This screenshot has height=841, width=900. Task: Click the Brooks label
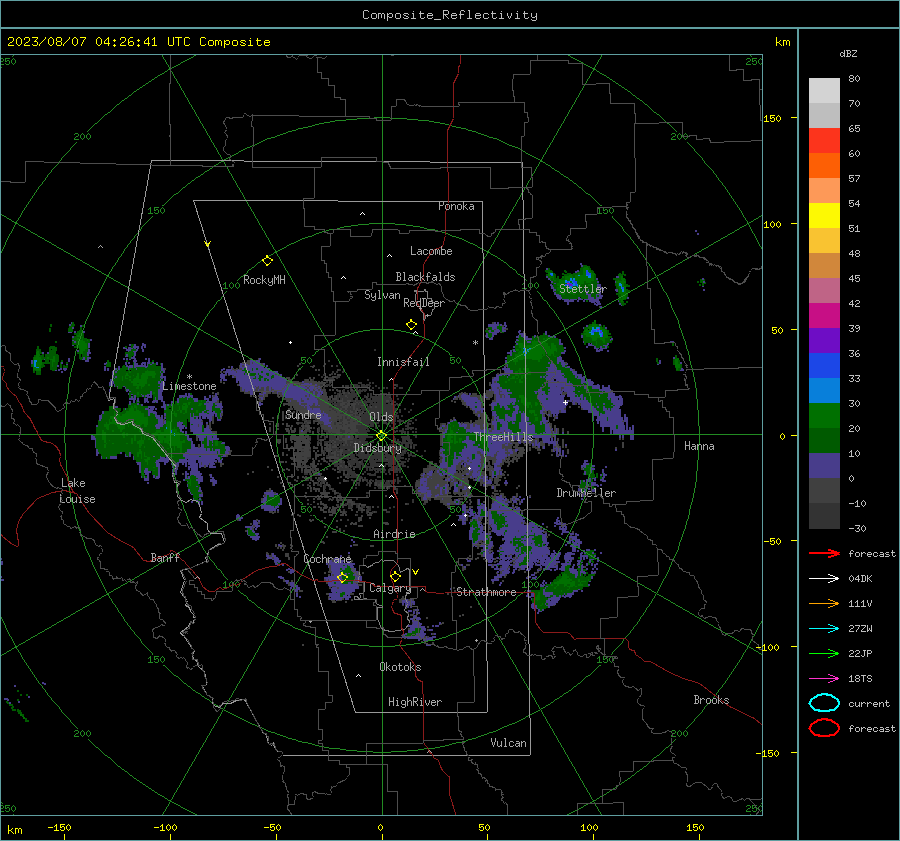coord(711,700)
